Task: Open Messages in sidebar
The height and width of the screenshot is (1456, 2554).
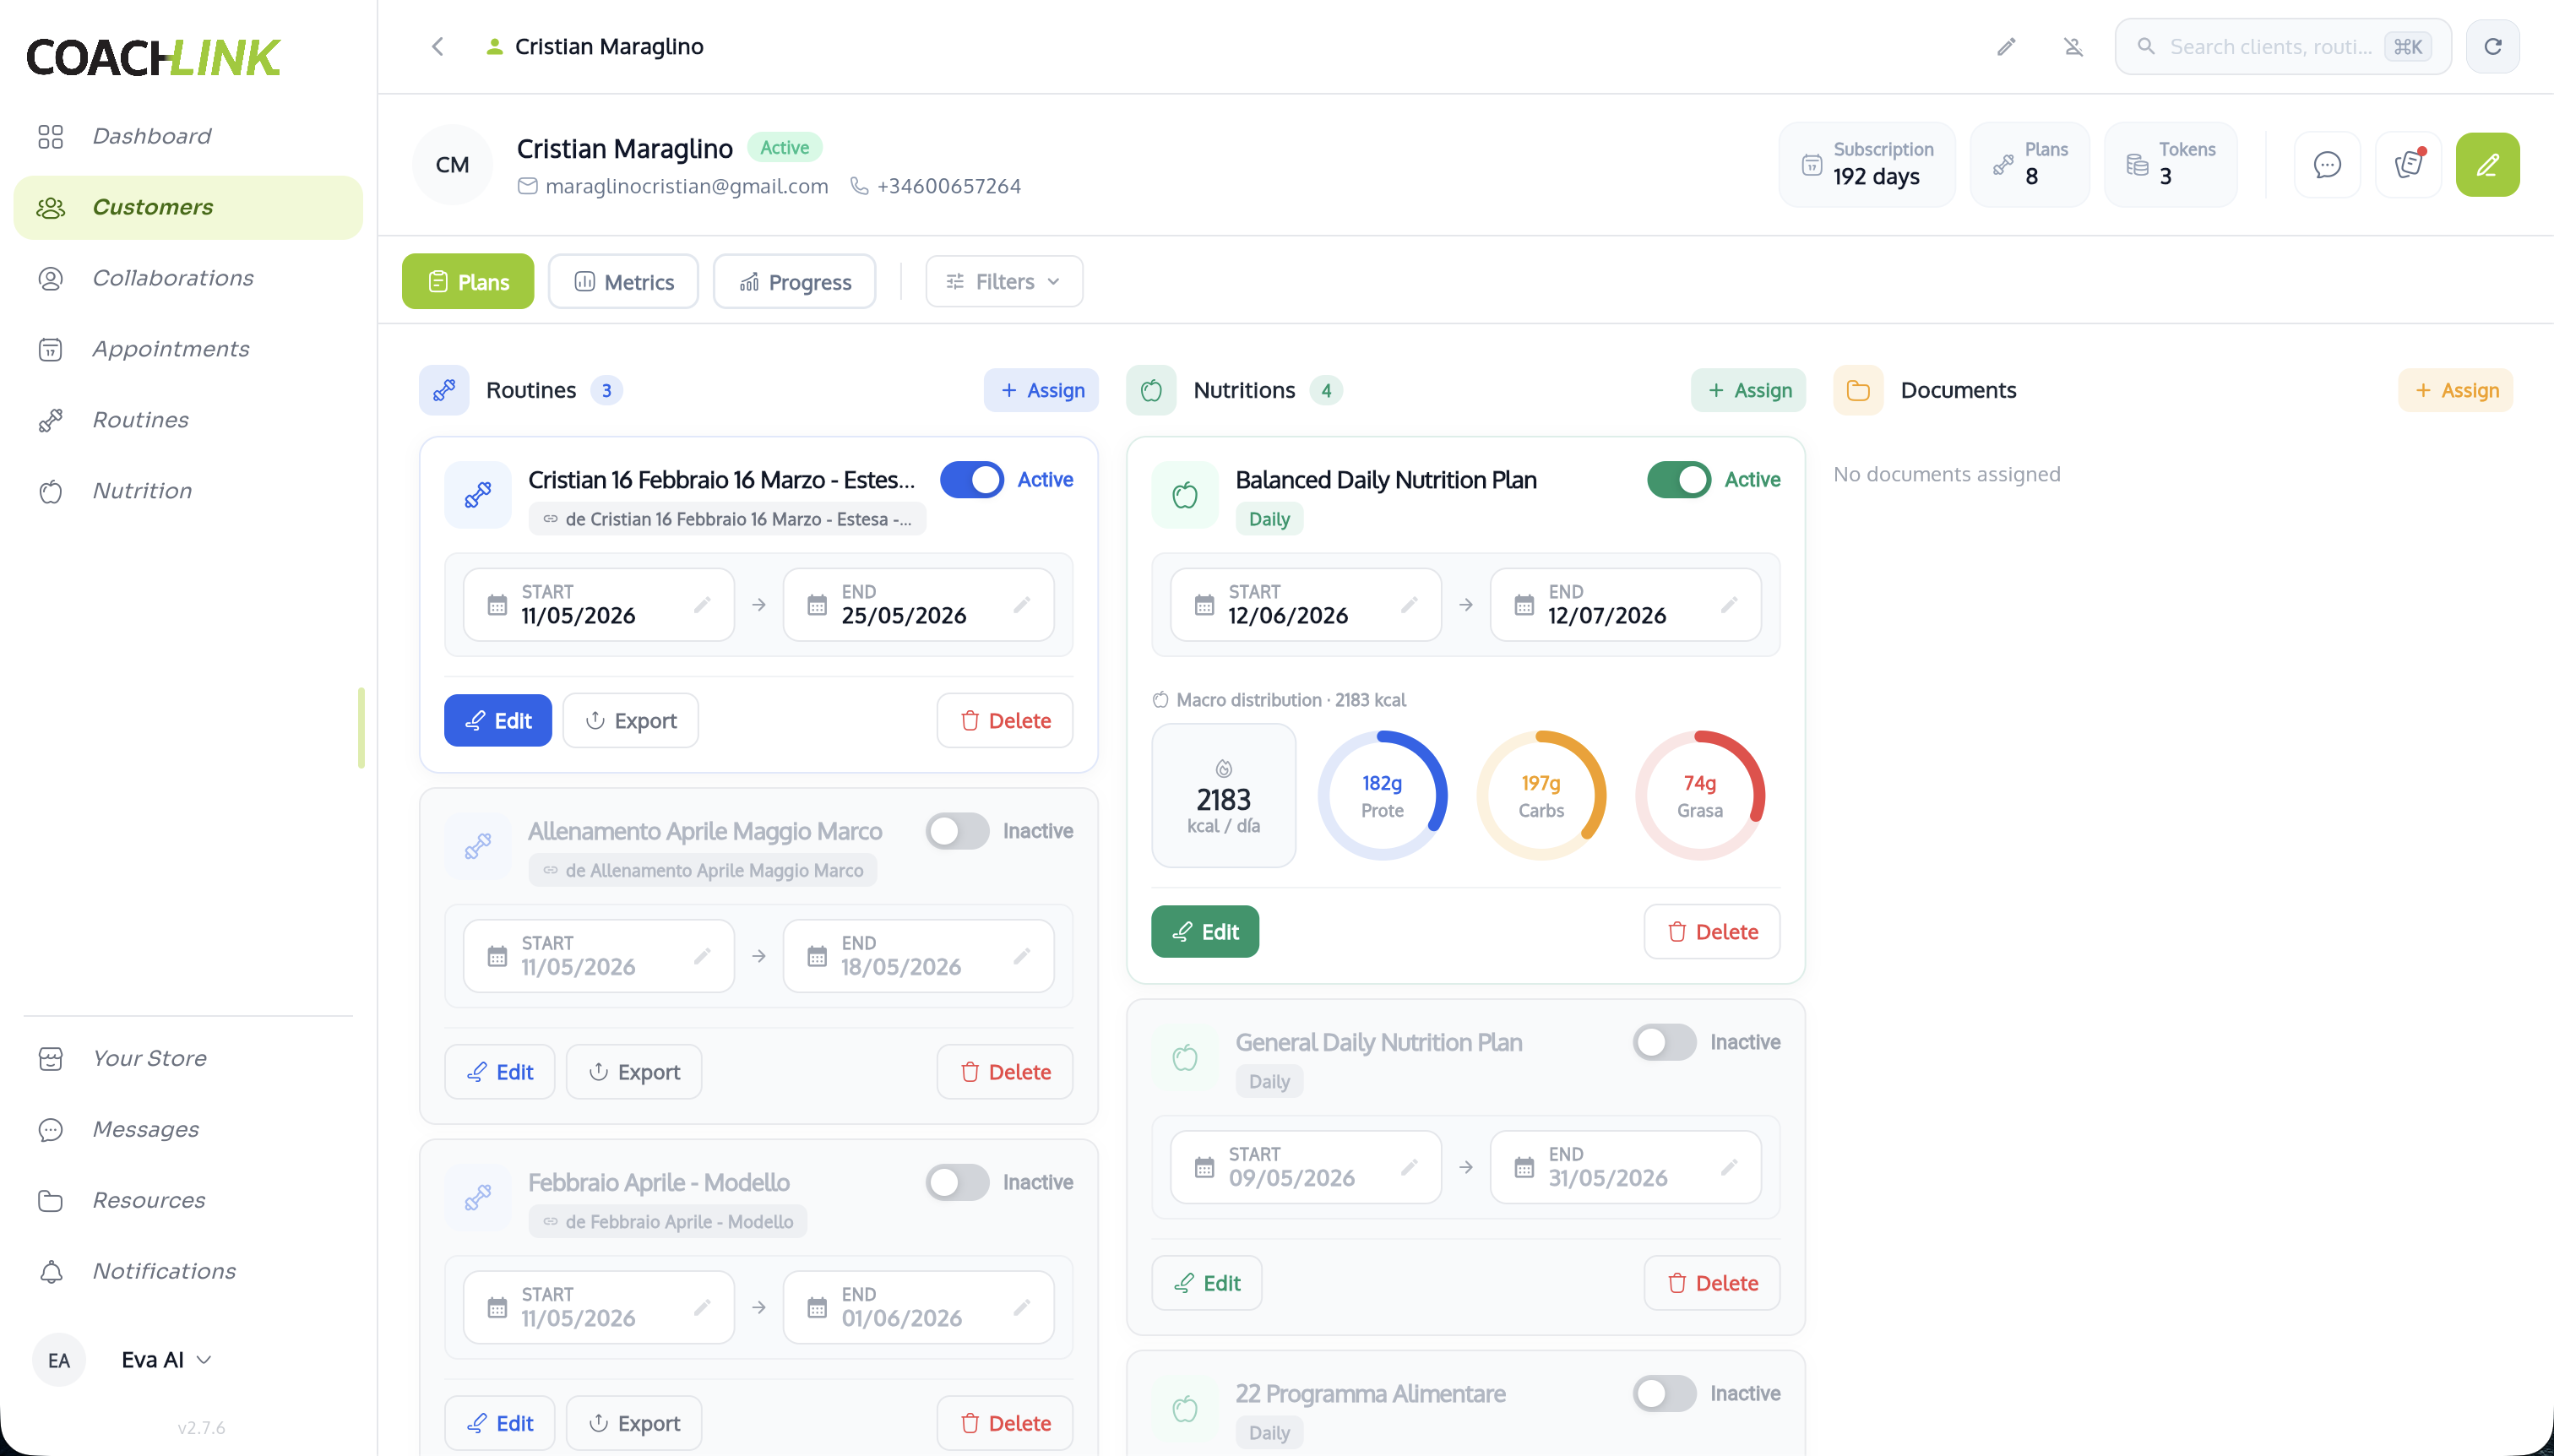Action: tap(188, 1129)
